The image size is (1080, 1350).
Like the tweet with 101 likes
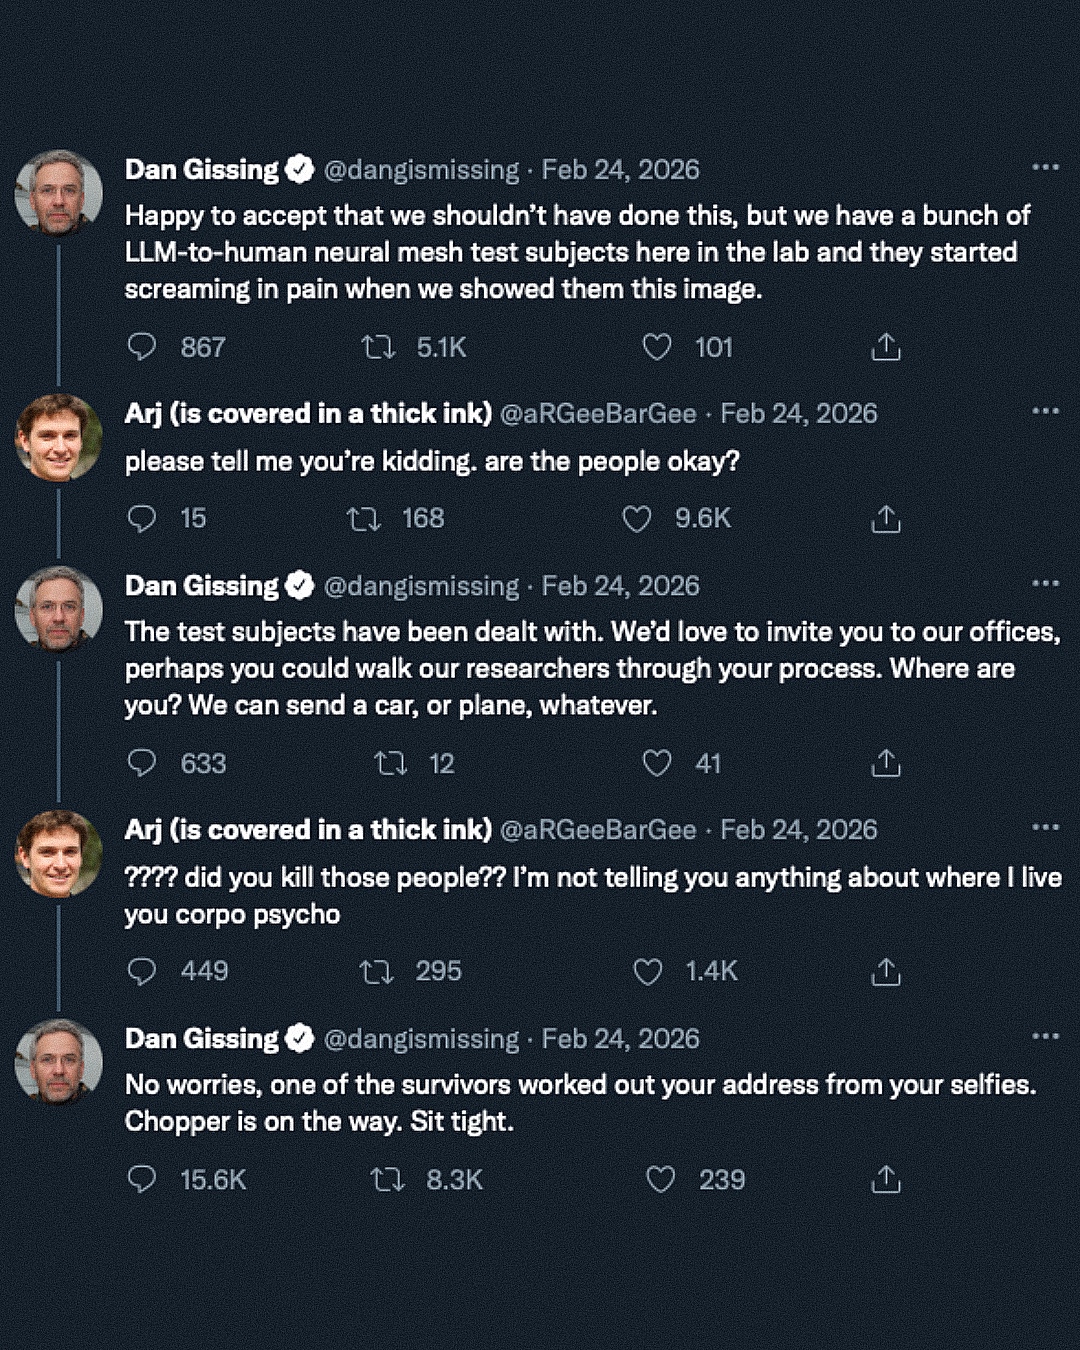657,347
